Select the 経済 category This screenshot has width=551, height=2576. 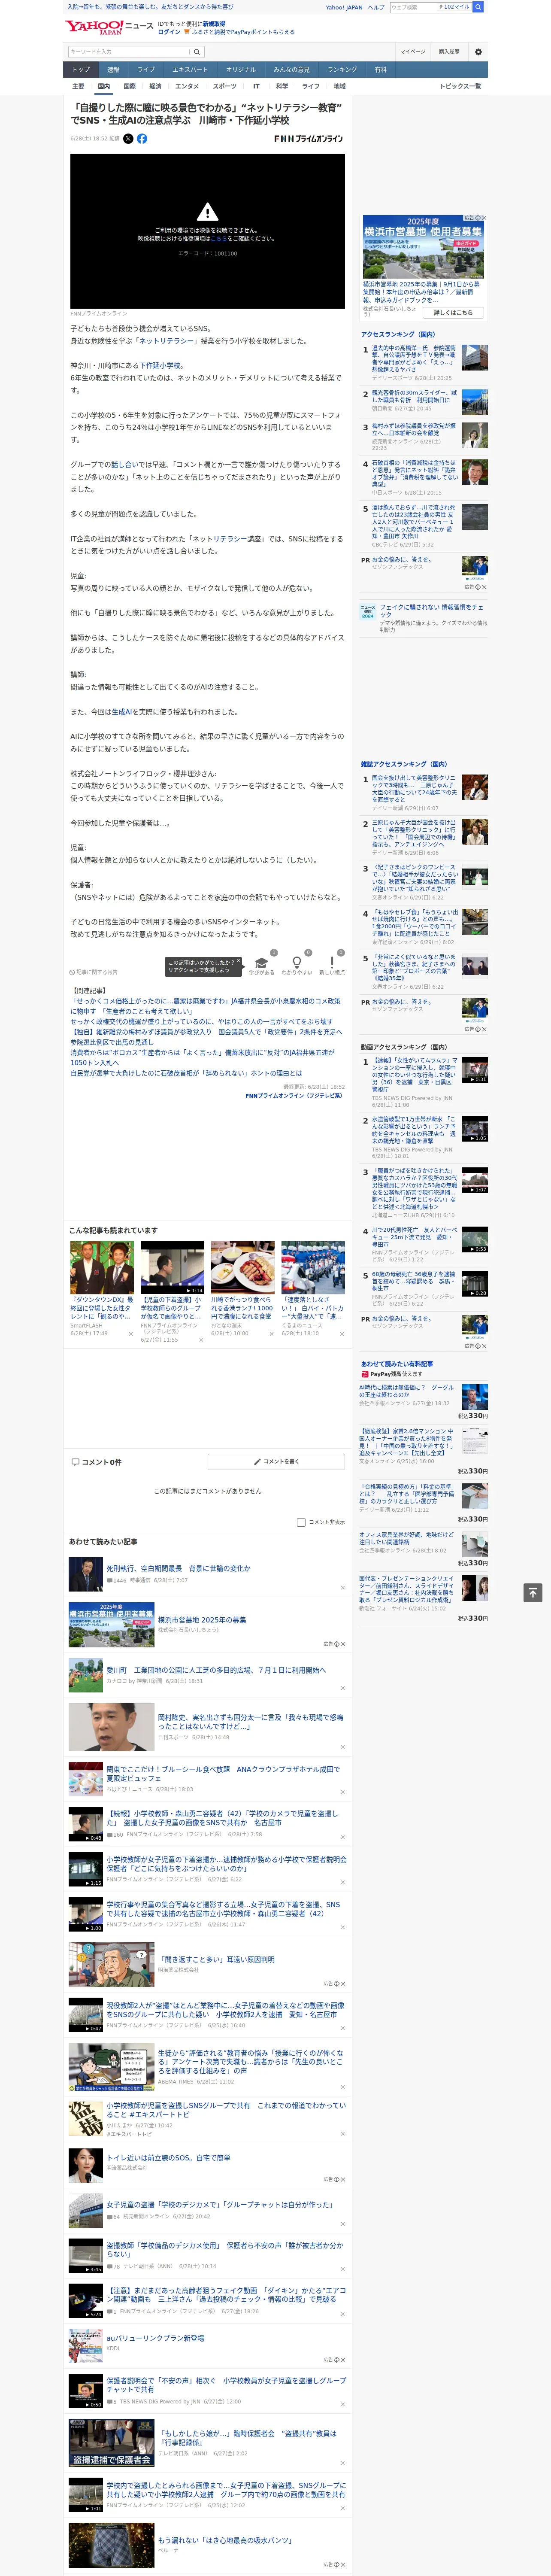click(x=155, y=86)
